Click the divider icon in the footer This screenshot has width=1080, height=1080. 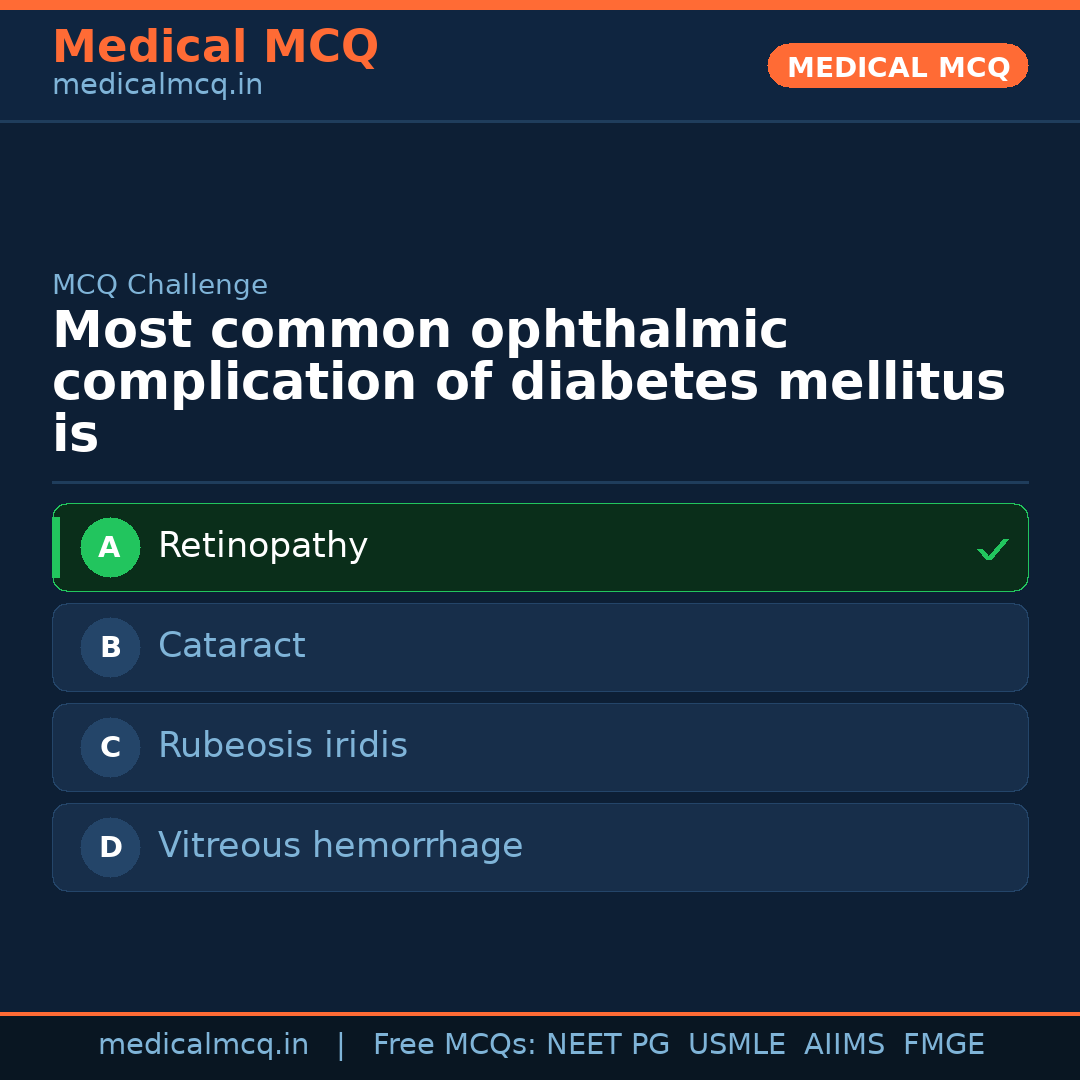point(341,1044)
